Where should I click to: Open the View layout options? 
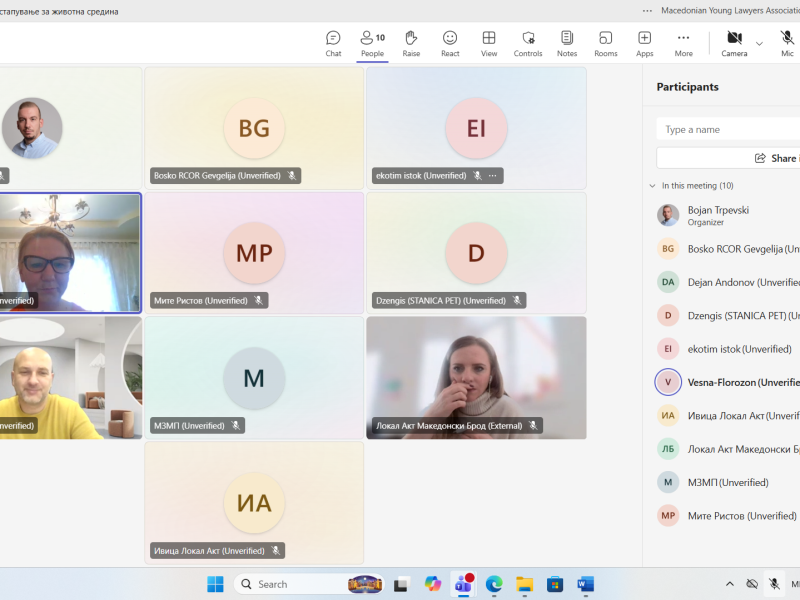(x=489, y=43)
